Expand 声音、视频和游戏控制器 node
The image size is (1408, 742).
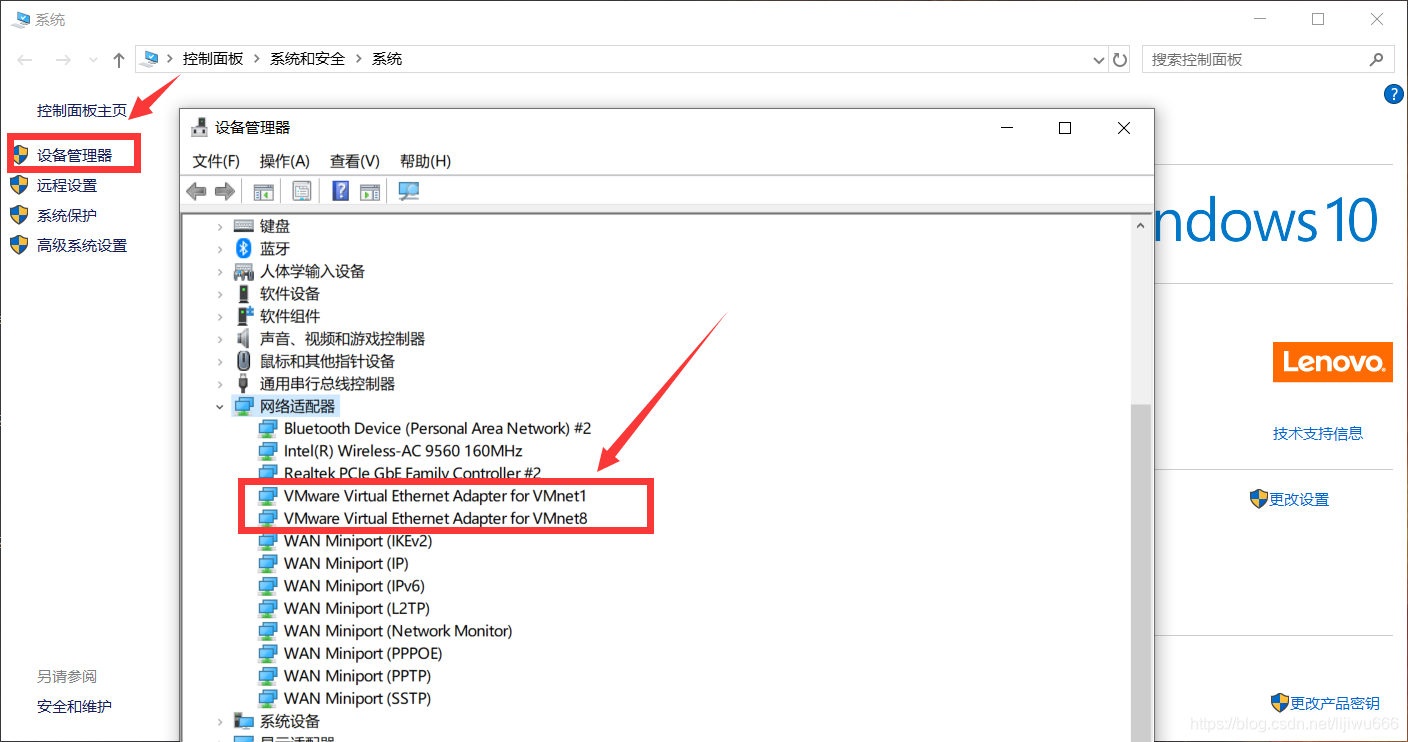(x=220, y=339)
